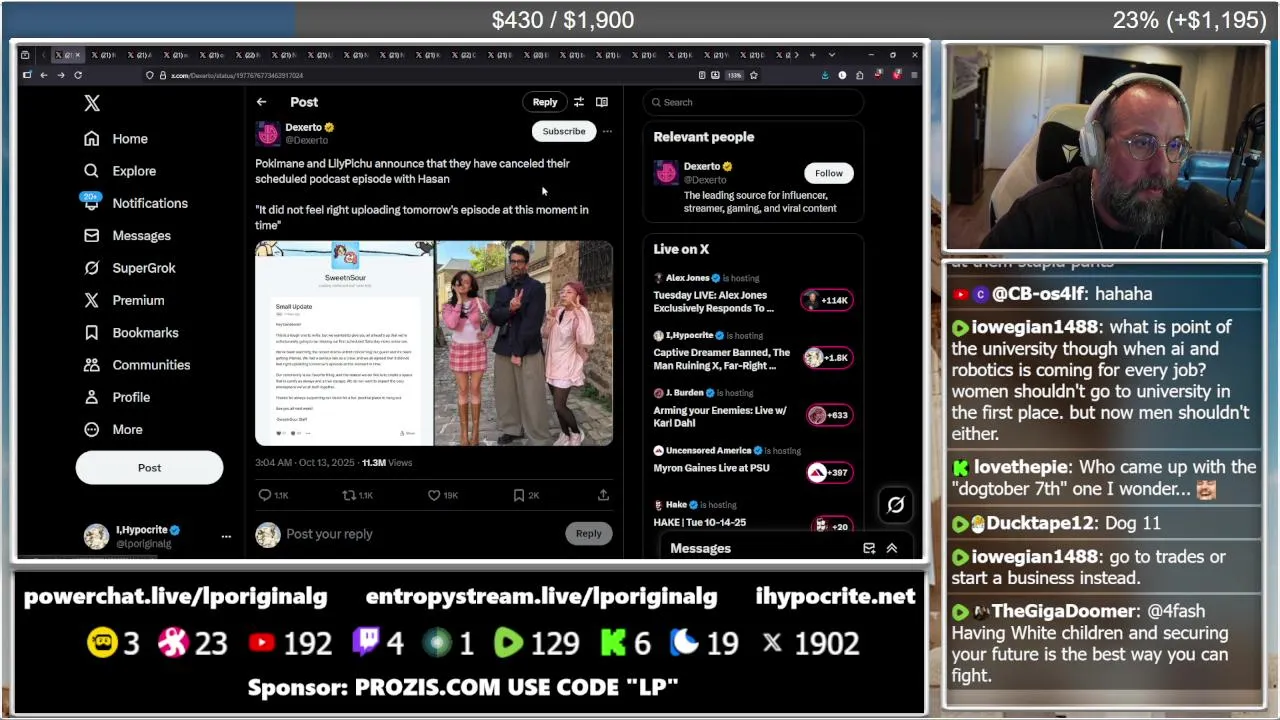Open the photo of three people posing
Image resolution: width=1280 pixels, height=720 pixels.
click(x=524, y=343)
